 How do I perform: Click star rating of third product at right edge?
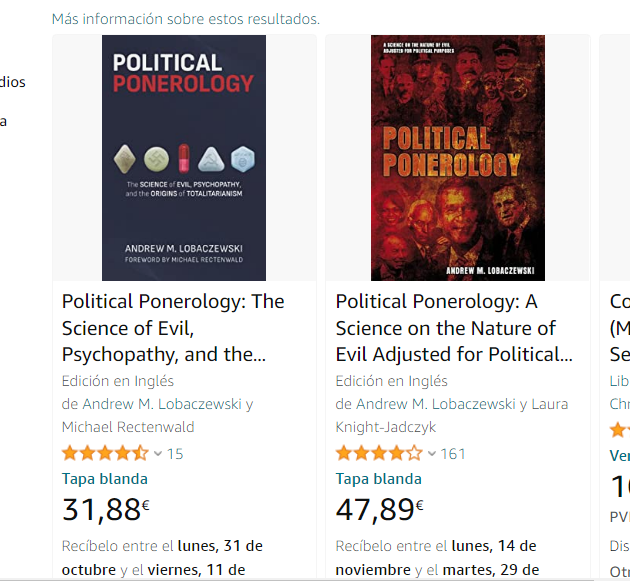coord(620,430)
